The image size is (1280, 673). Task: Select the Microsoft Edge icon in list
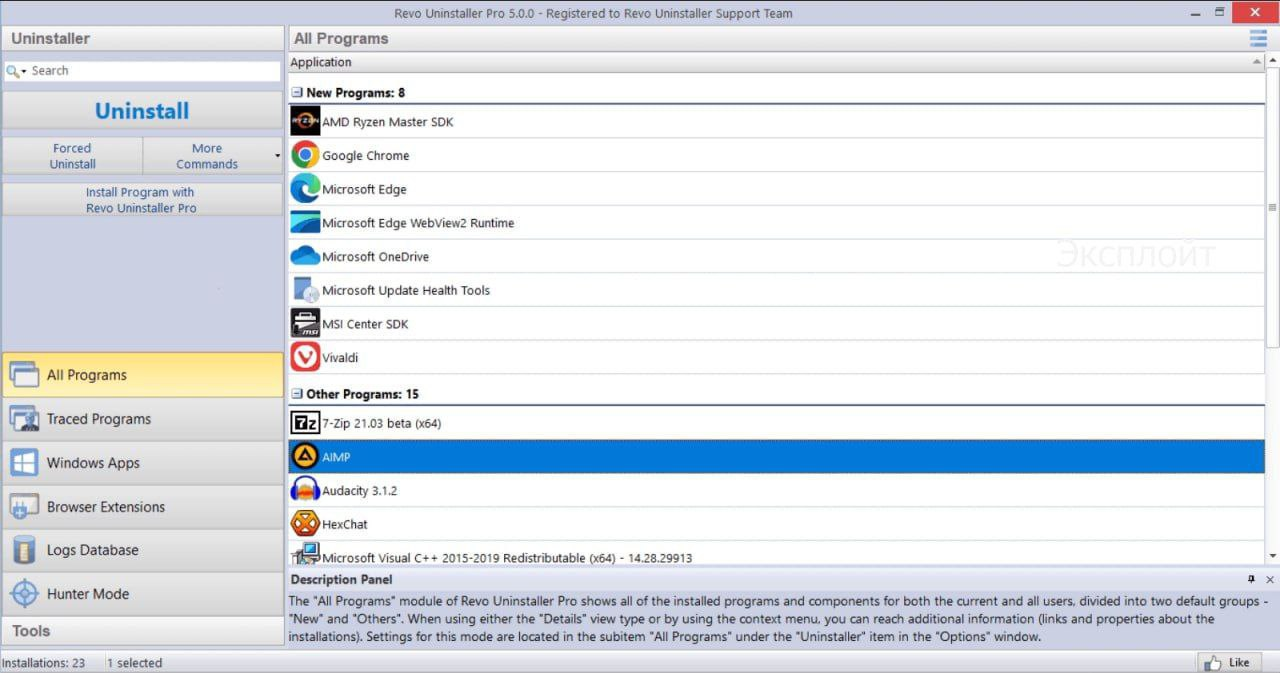coord(305,189)
